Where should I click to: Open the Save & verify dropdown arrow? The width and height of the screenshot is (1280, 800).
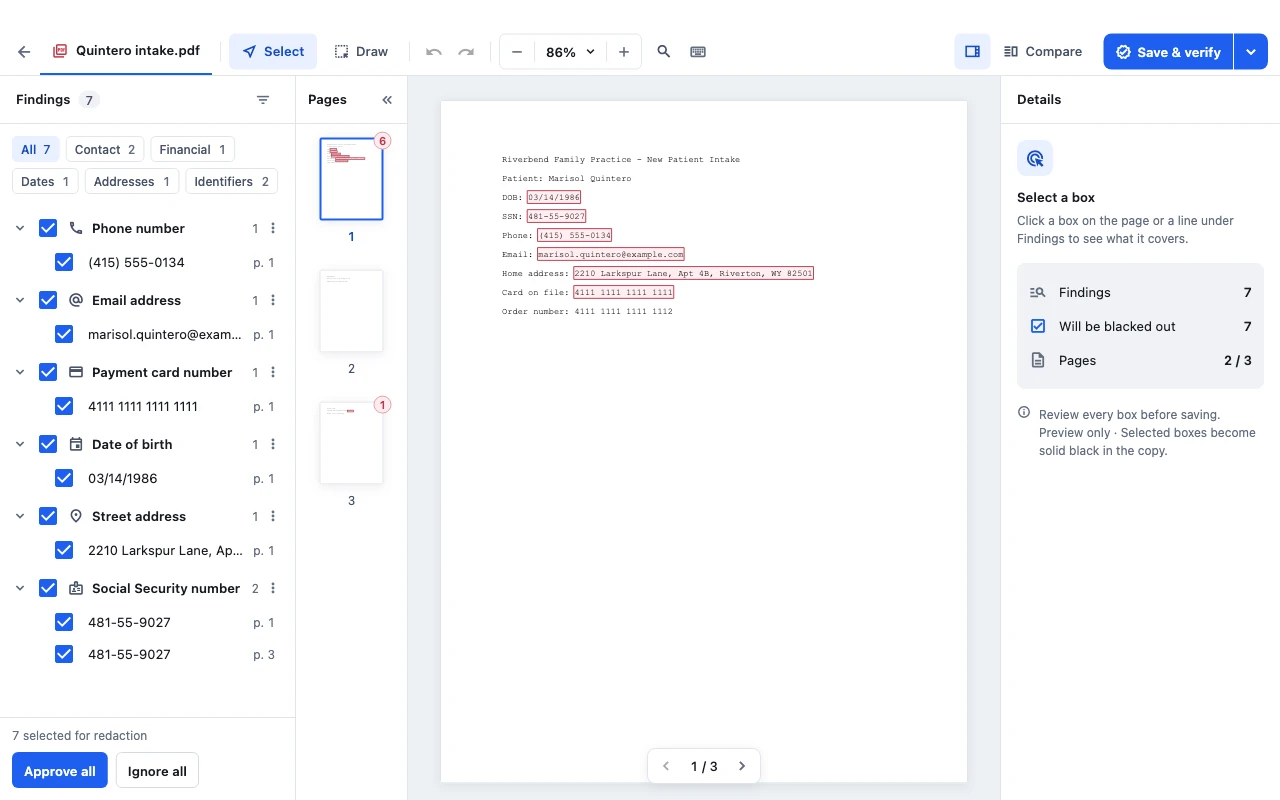1251,52
